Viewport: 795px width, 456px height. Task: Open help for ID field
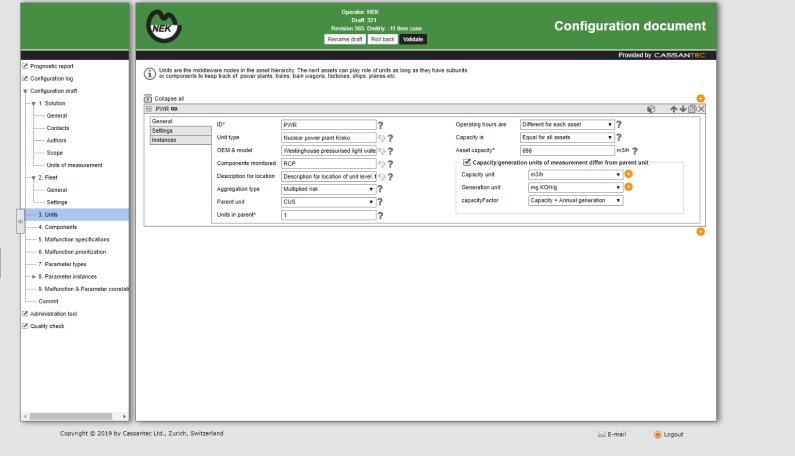tap(380, 125)
